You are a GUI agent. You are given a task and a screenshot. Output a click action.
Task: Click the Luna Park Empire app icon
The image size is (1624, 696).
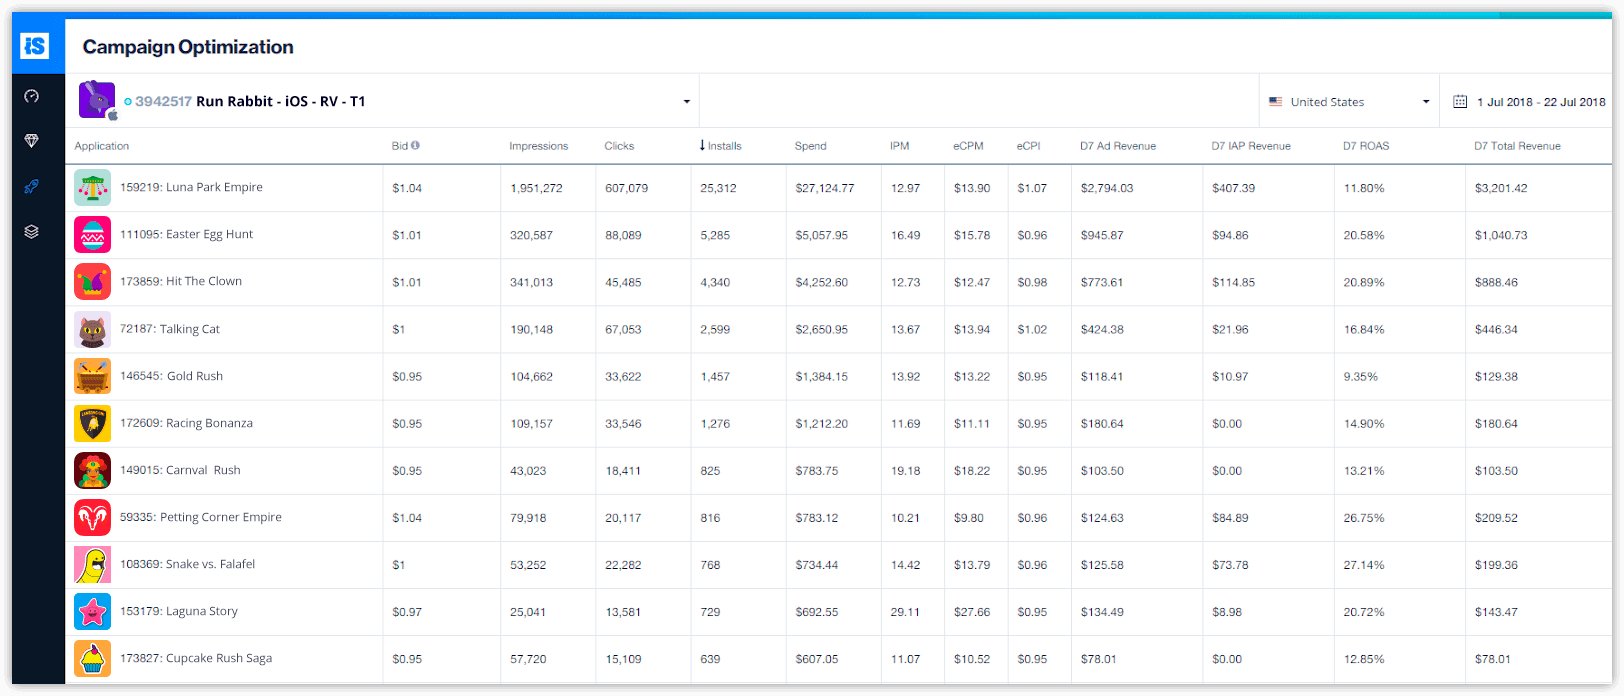[x=92, y=188]
